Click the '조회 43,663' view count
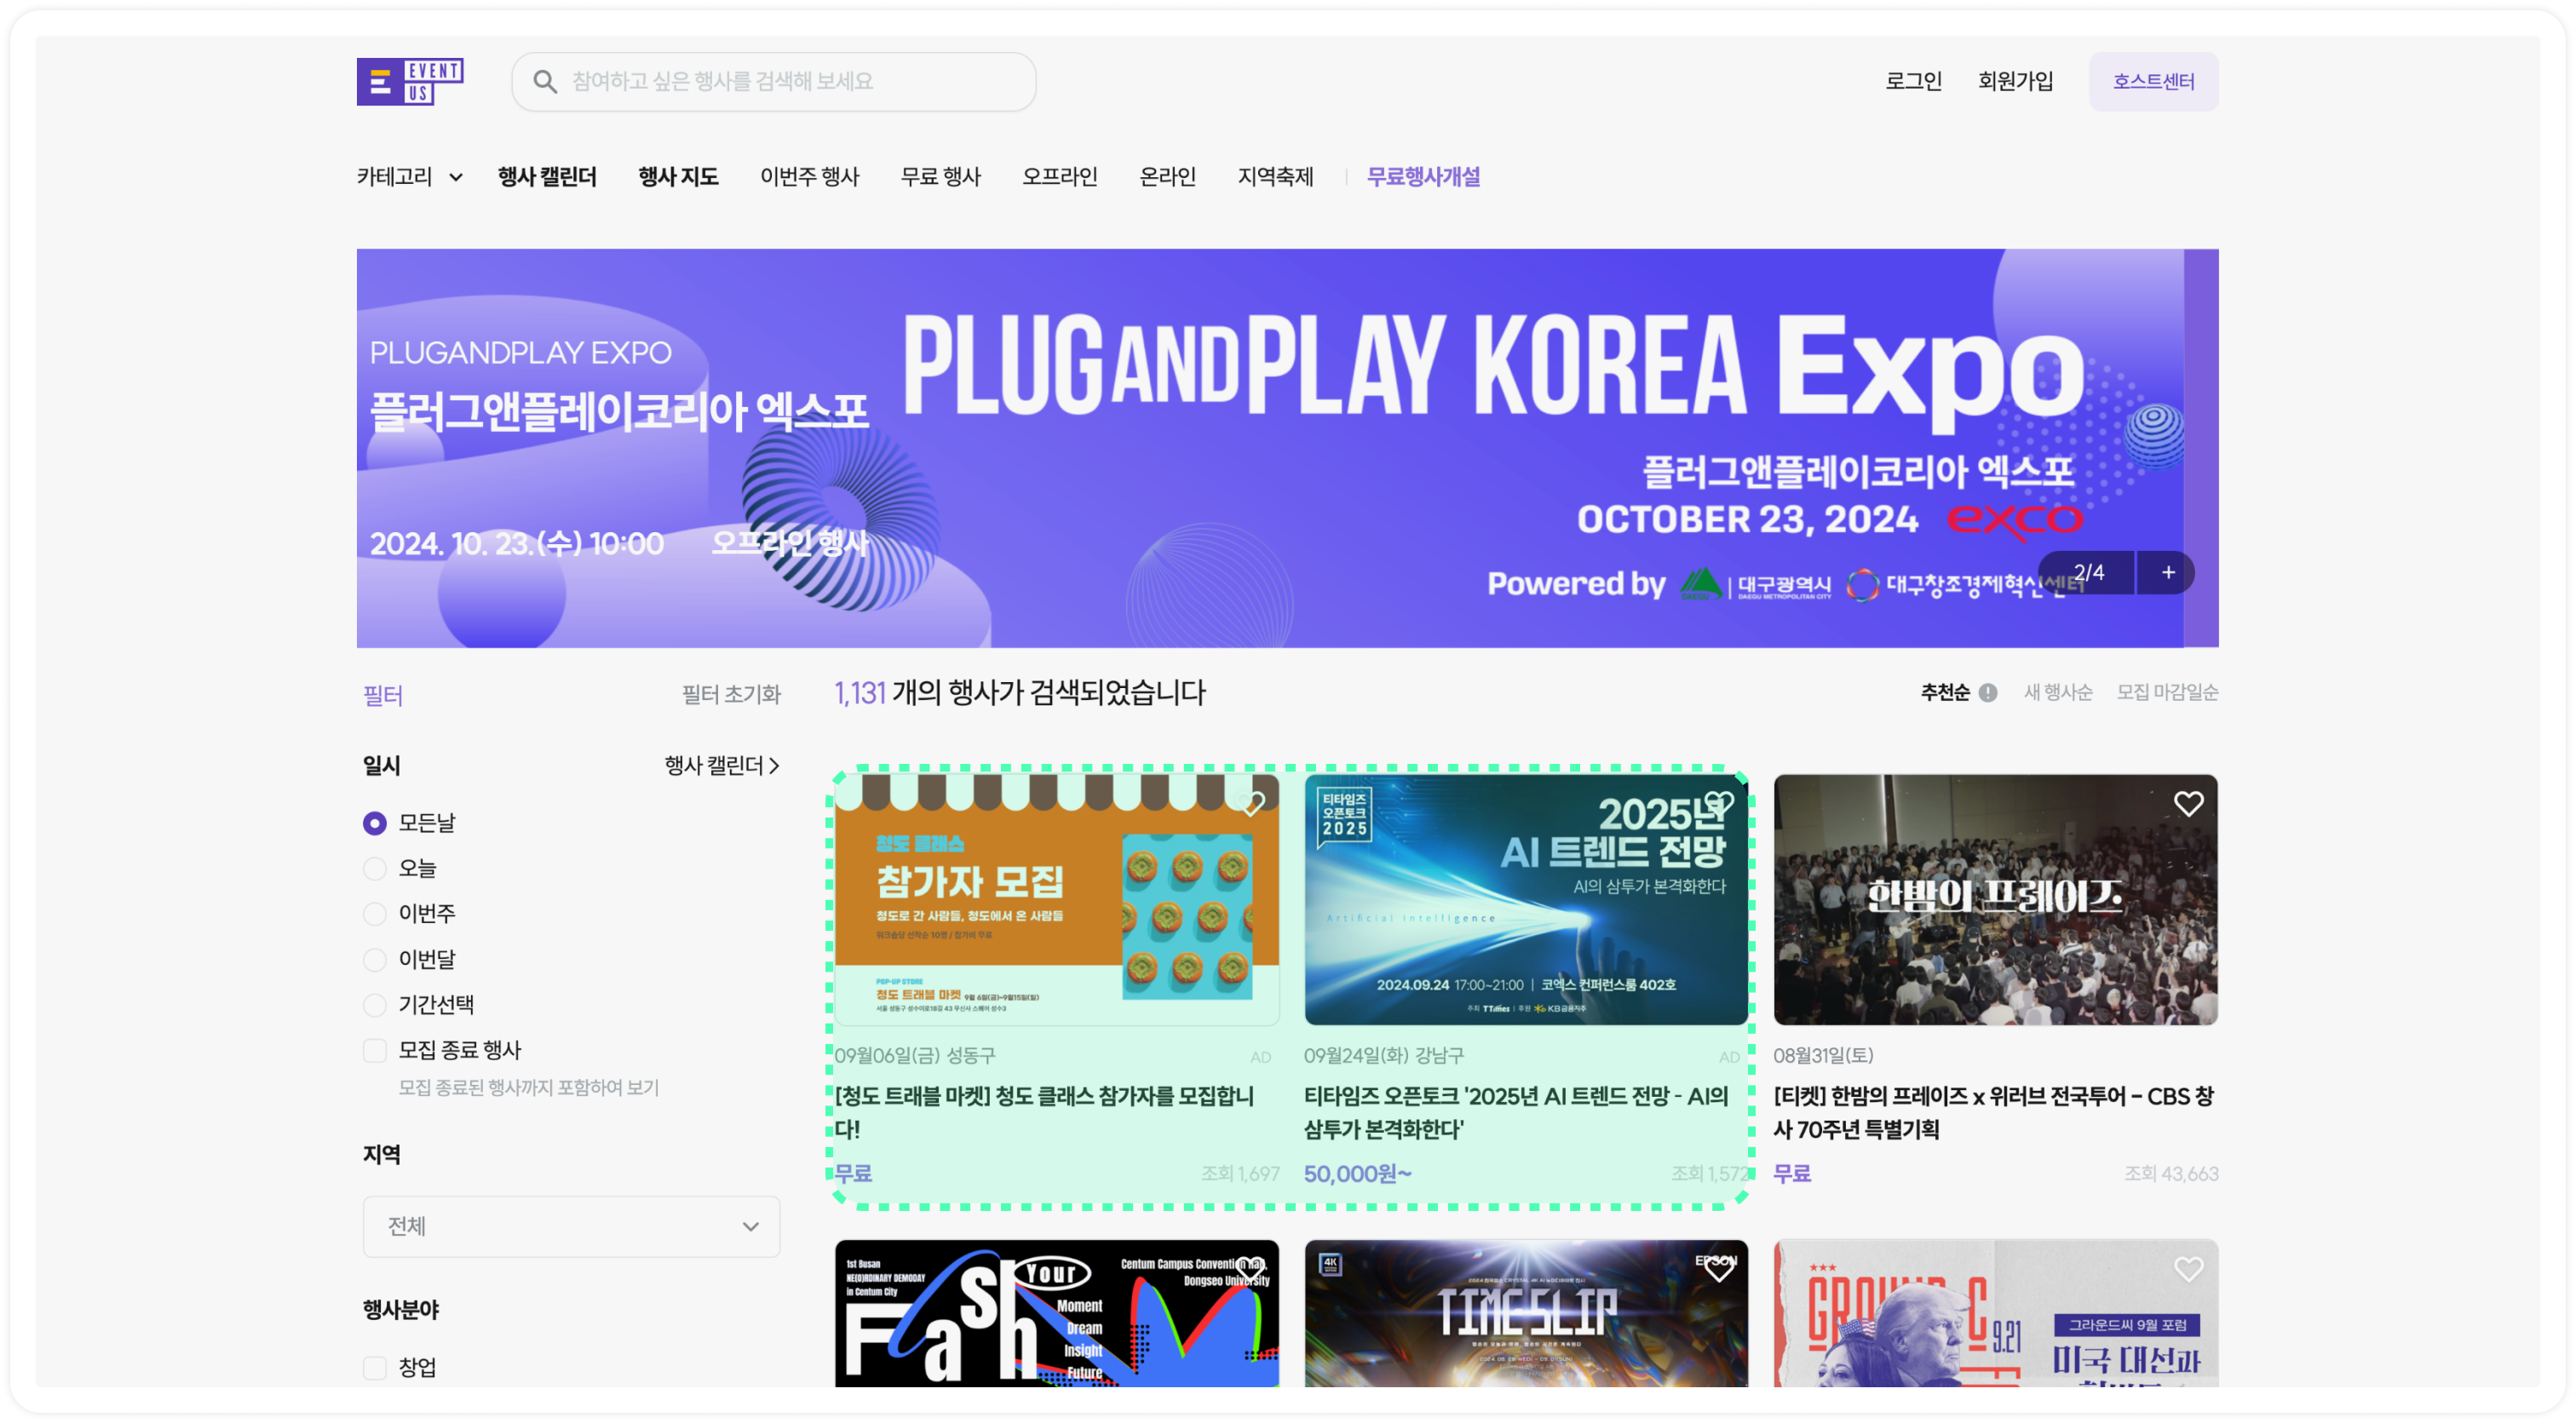 pos(2171,1173)
